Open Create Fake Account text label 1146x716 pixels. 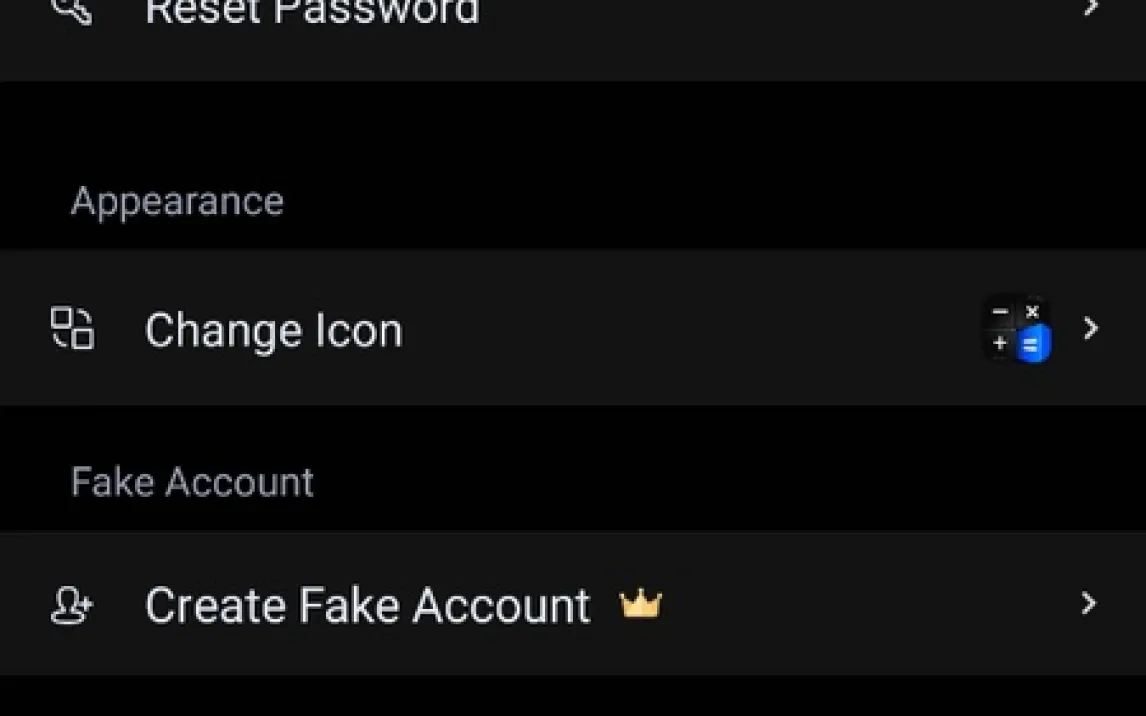(367, 606)
